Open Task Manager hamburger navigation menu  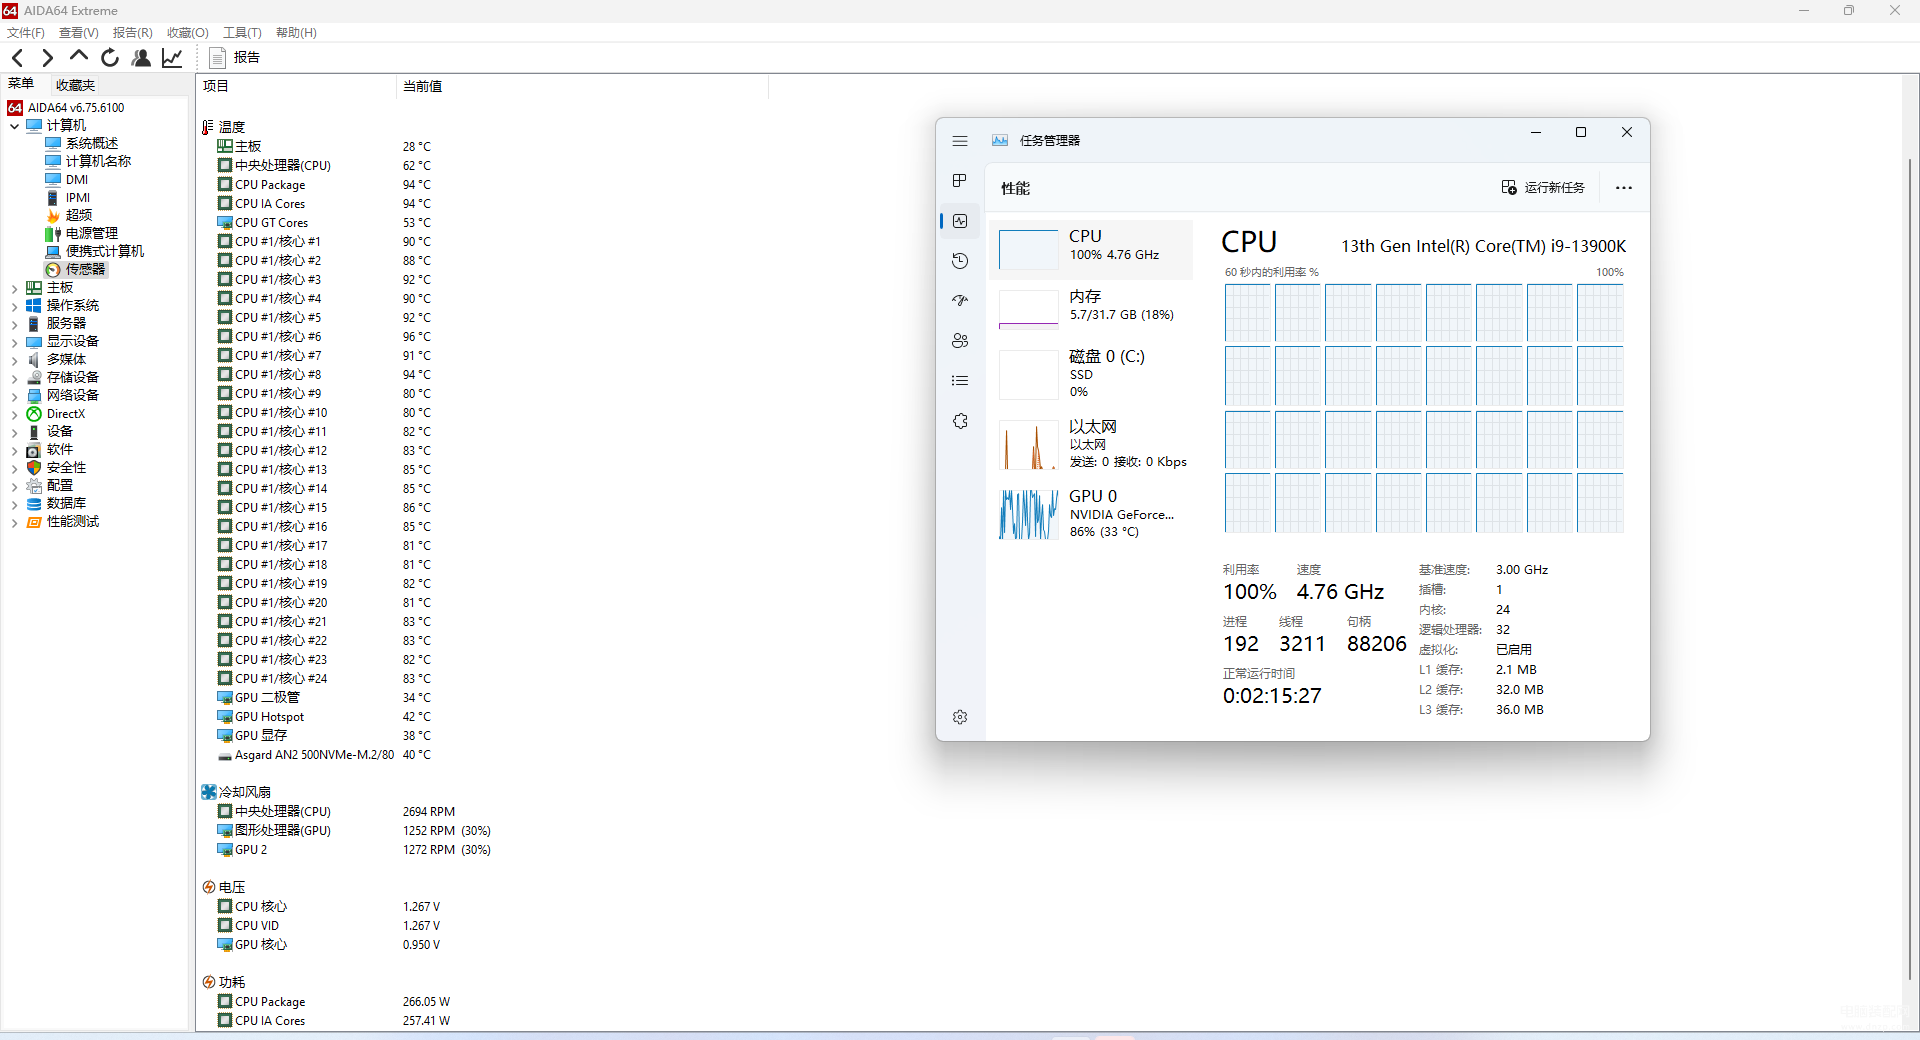click(x=960, y=141)
